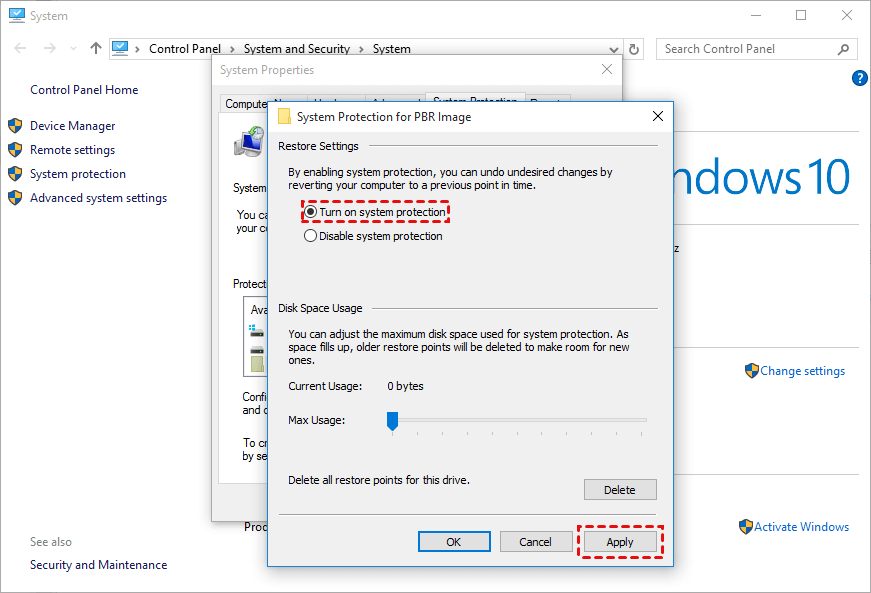Click the See also heading
The height and width of the screenshot is (593, 871).
tap(51, 542)
